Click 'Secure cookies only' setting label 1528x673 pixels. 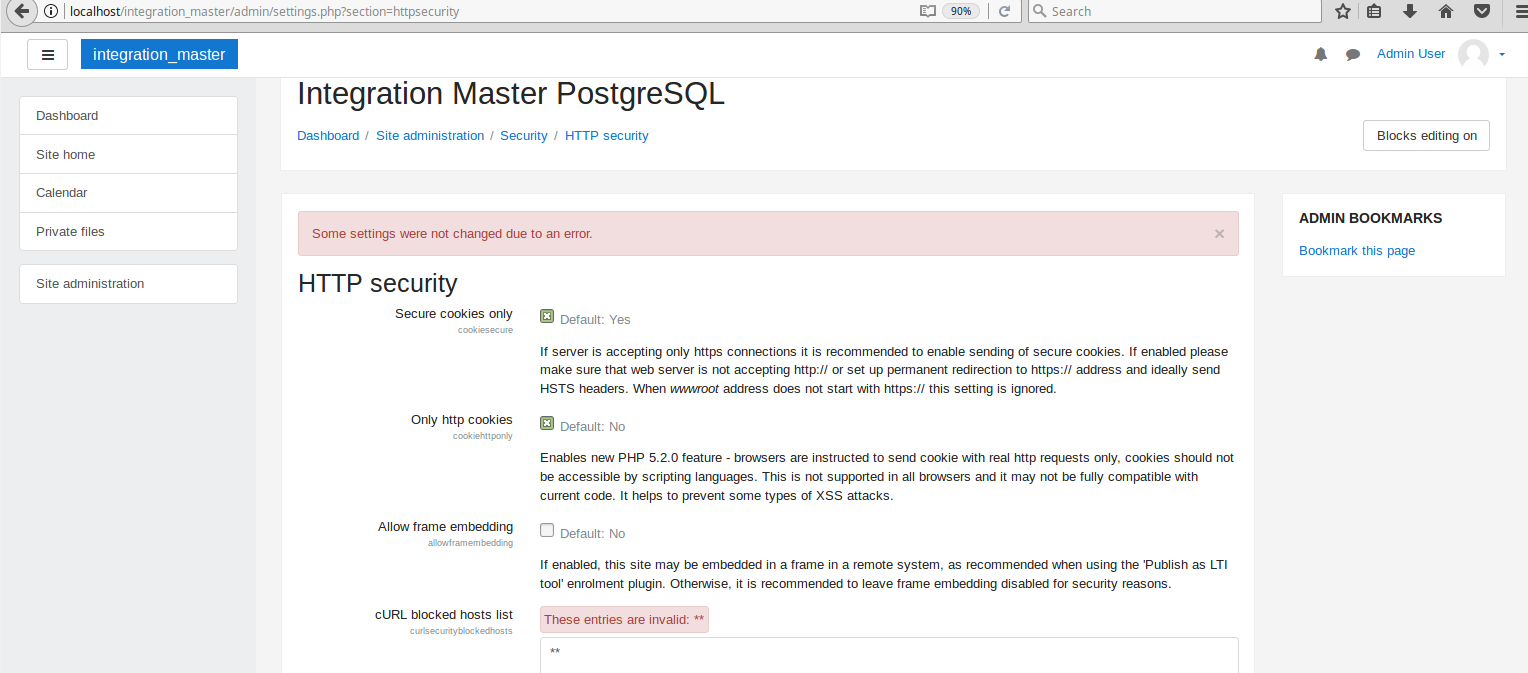point(454,314)
